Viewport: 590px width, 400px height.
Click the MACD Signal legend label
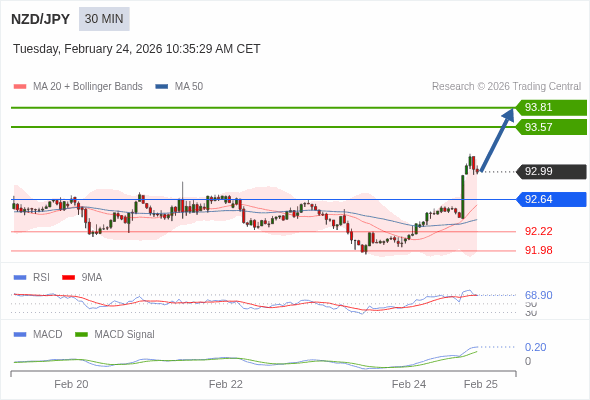tap(125, 335)
